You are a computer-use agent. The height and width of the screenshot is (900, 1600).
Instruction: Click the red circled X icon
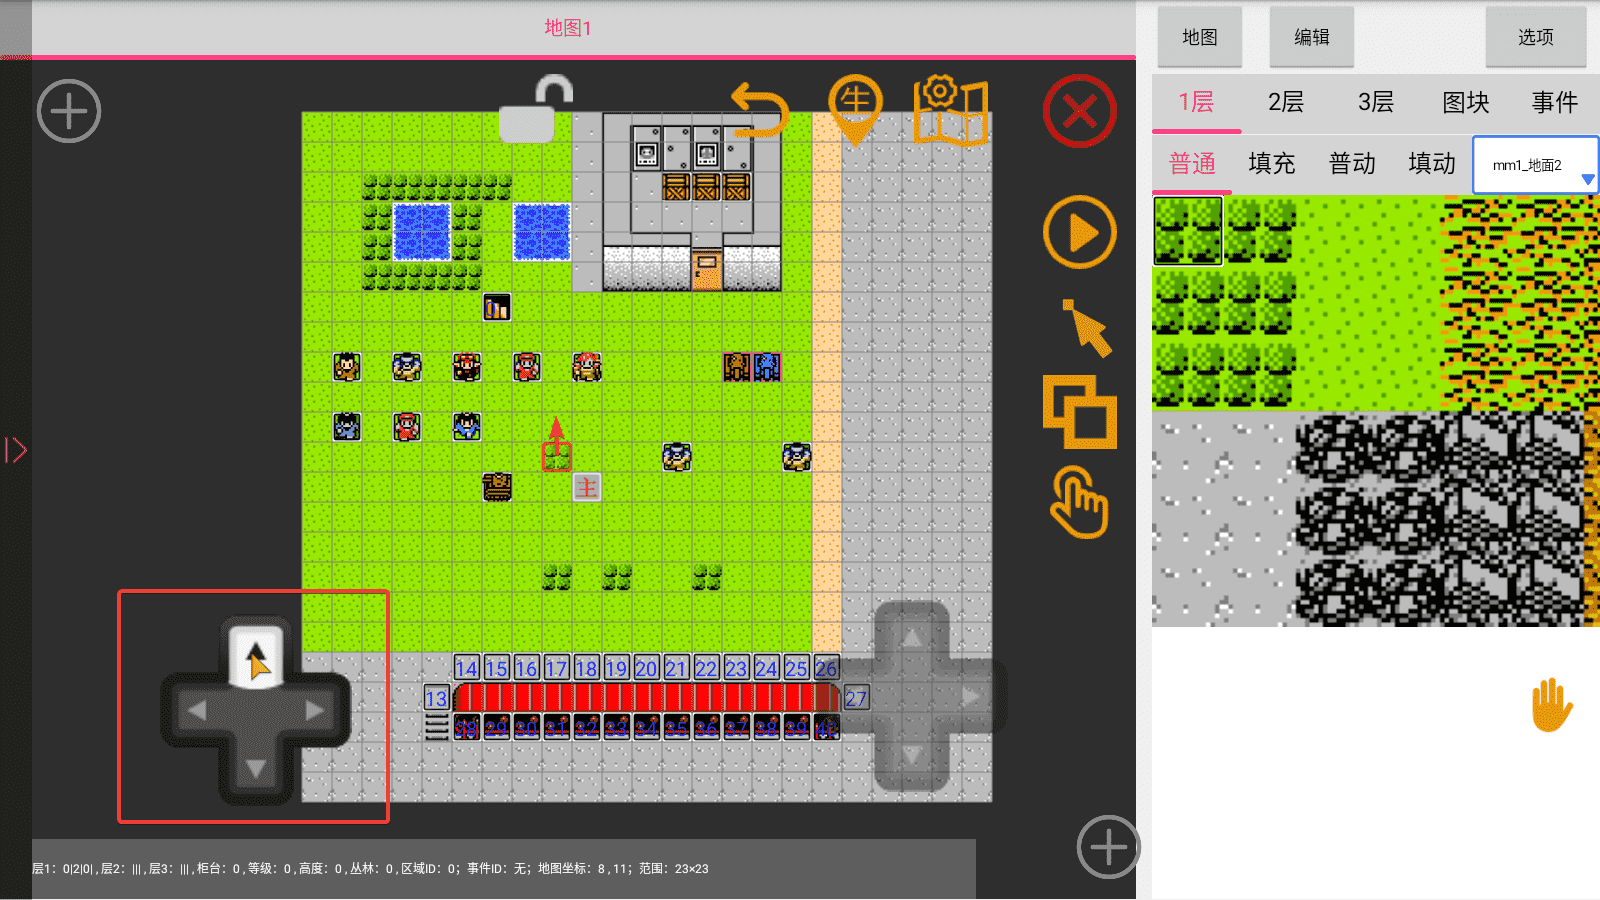coord(1079,111)
